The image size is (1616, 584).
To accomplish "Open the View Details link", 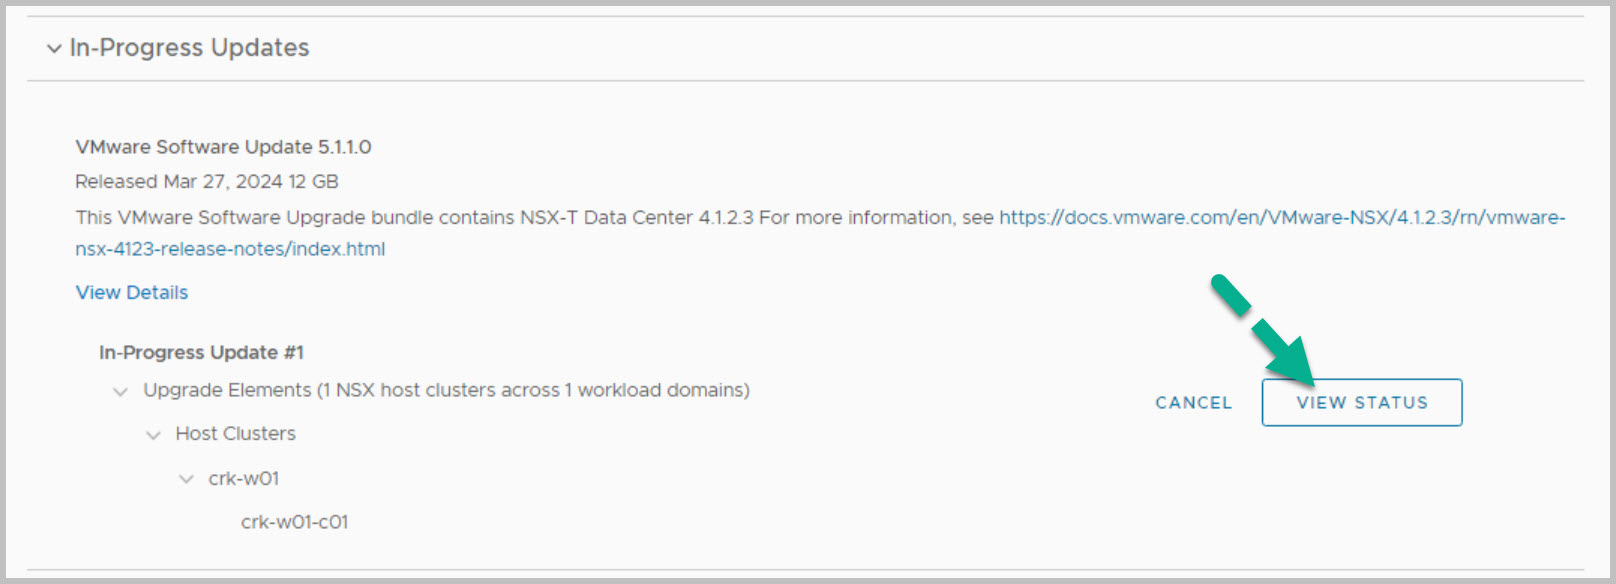I will (132, 293).
